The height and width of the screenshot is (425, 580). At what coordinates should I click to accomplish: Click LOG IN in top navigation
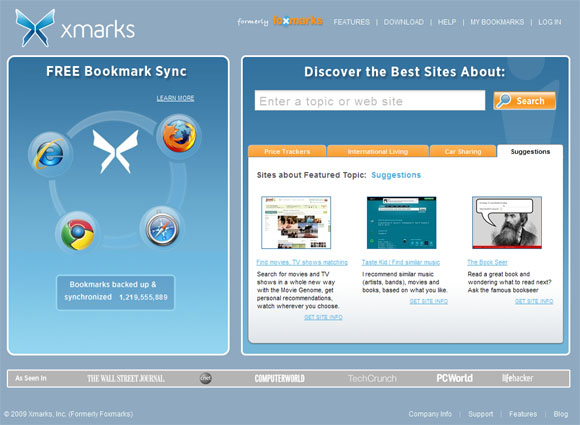pos(550,22)
